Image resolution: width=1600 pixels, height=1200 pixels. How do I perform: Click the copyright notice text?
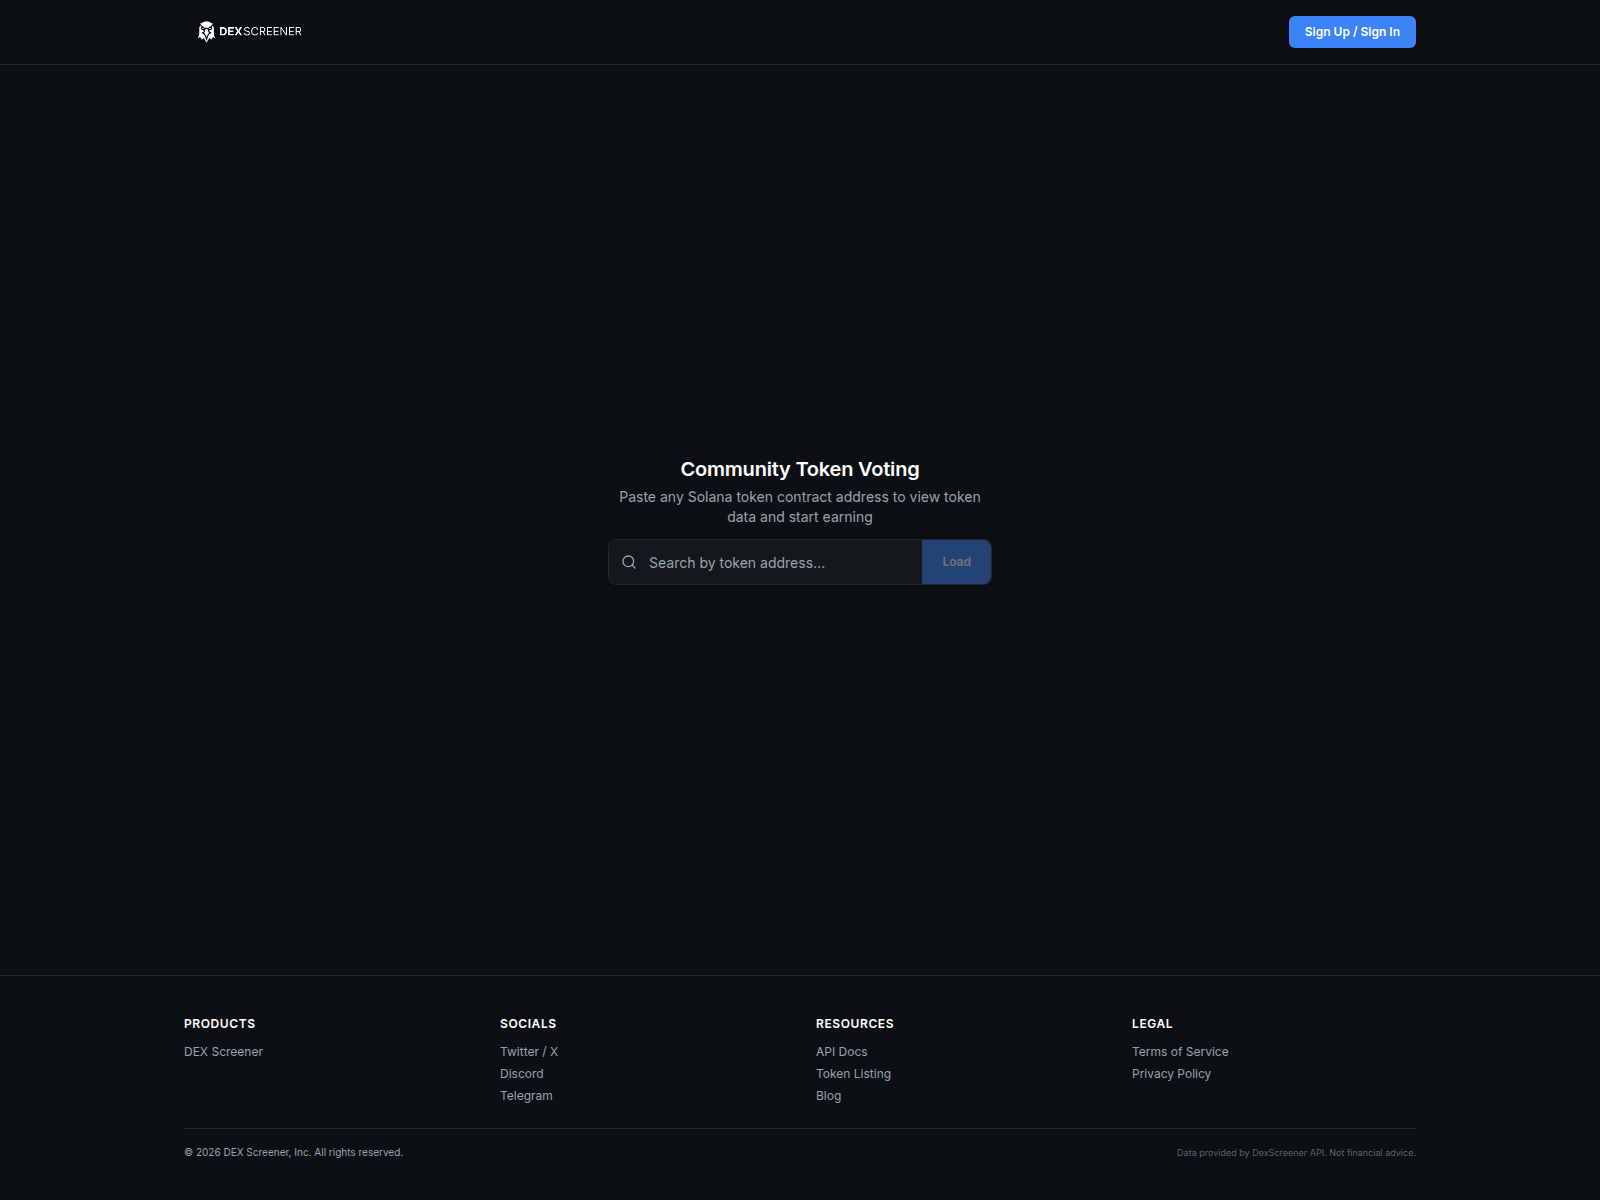click(293, 1152)
